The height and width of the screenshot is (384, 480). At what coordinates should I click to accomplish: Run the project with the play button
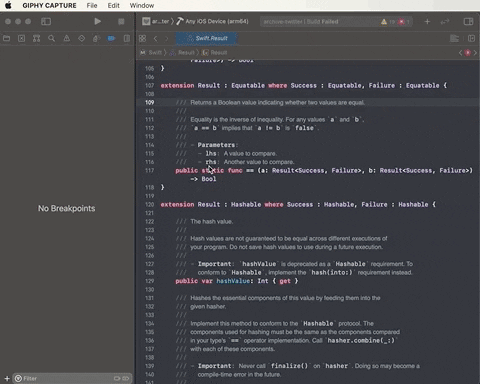[97, 22]
